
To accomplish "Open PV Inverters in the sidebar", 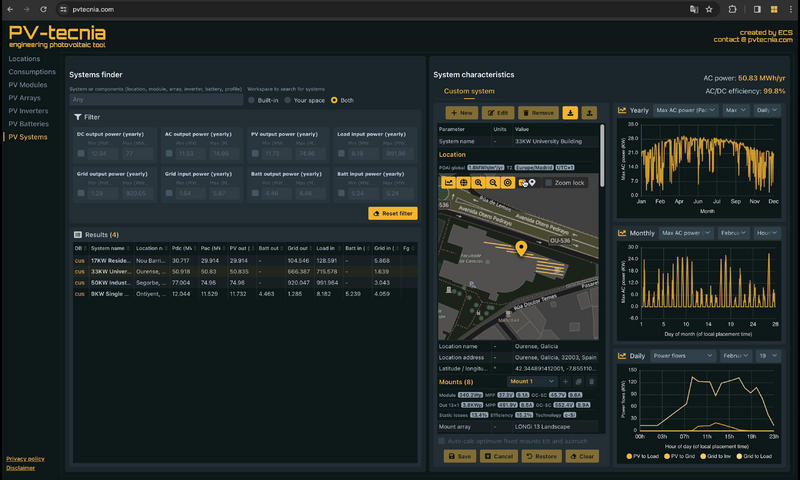I will coord(30,111).
